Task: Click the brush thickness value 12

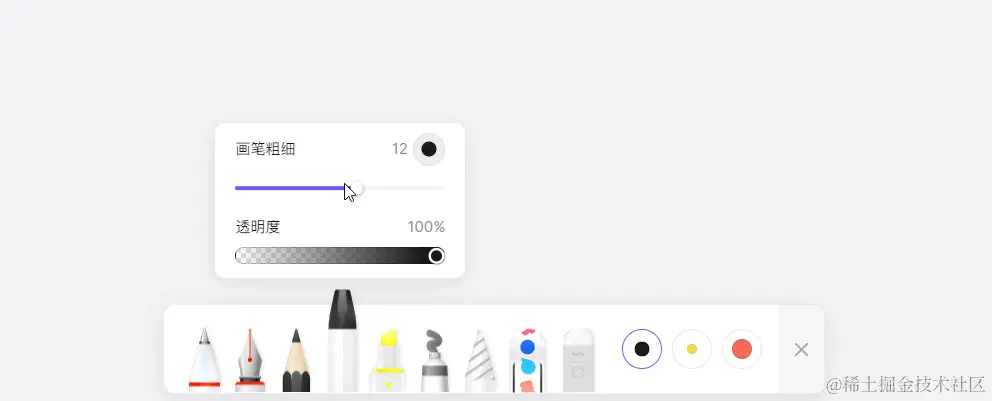Action: (x=399, y=149)
